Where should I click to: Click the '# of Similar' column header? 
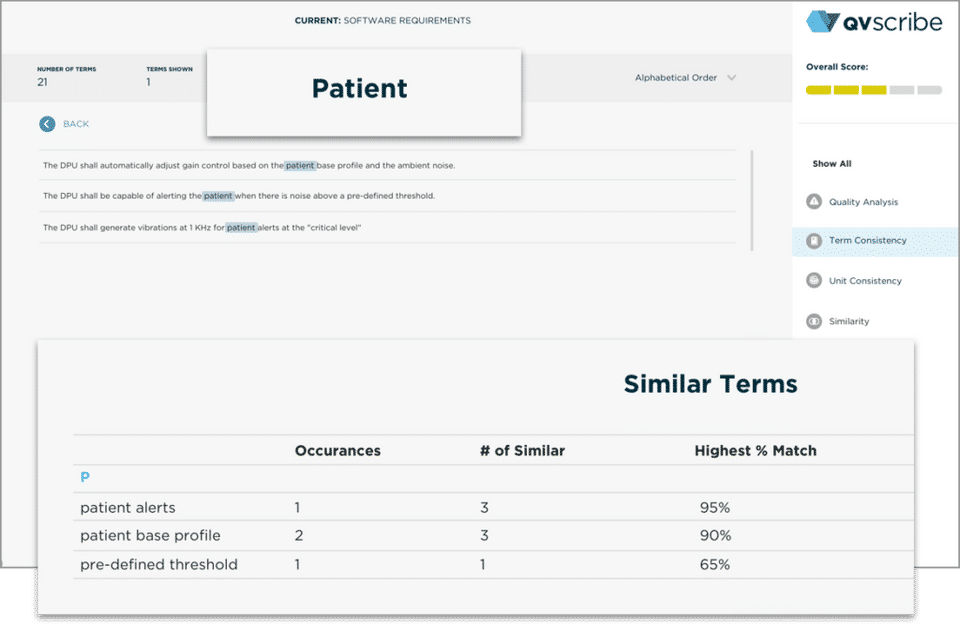coord(522,451)
